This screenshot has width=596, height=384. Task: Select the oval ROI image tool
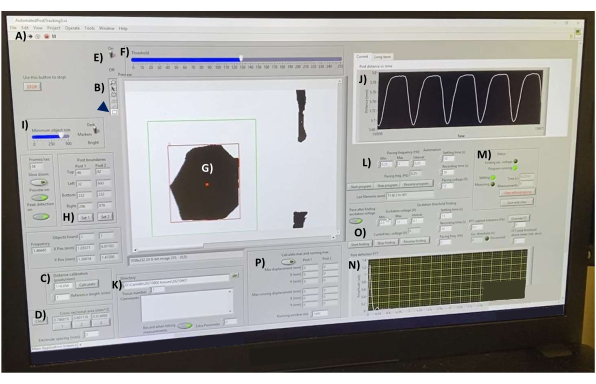tap(113, 95)
